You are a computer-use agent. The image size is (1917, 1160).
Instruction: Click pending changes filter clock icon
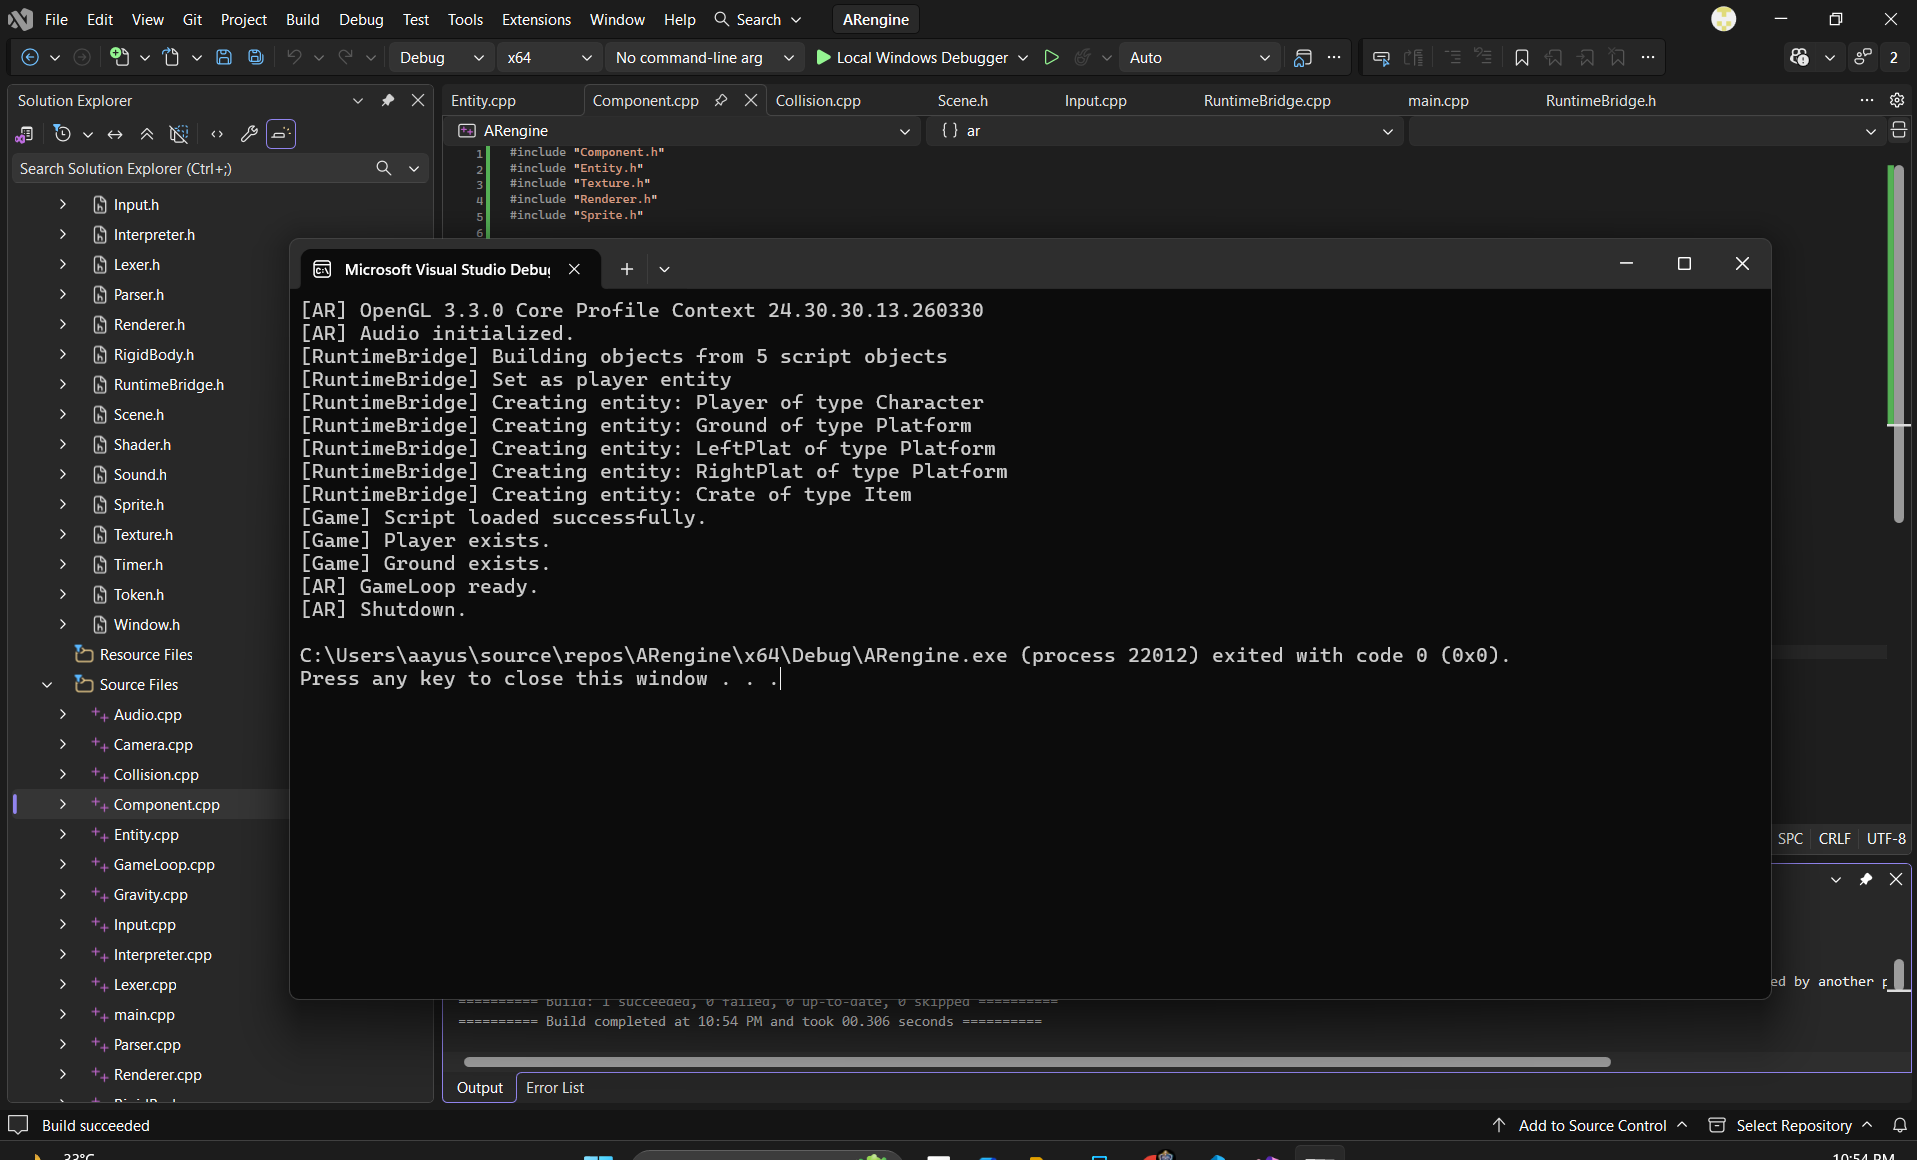tap(62, 134)
